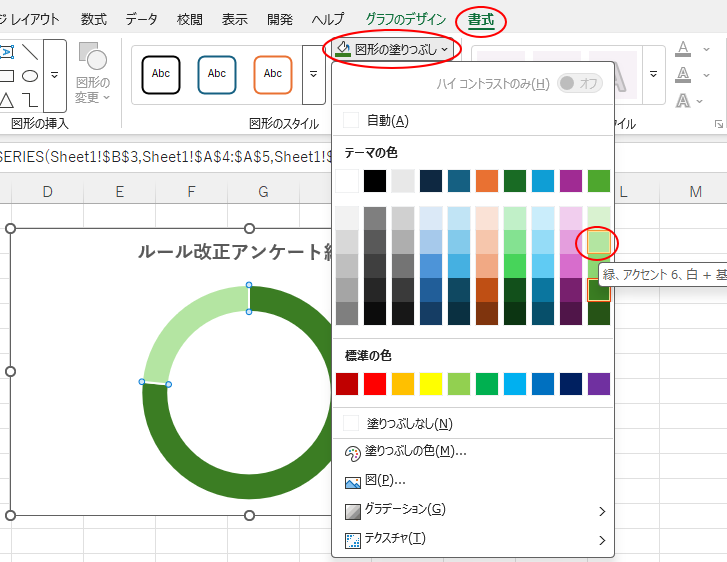
Task: Pick the standard purple color swatch
Action: (599, 384)
